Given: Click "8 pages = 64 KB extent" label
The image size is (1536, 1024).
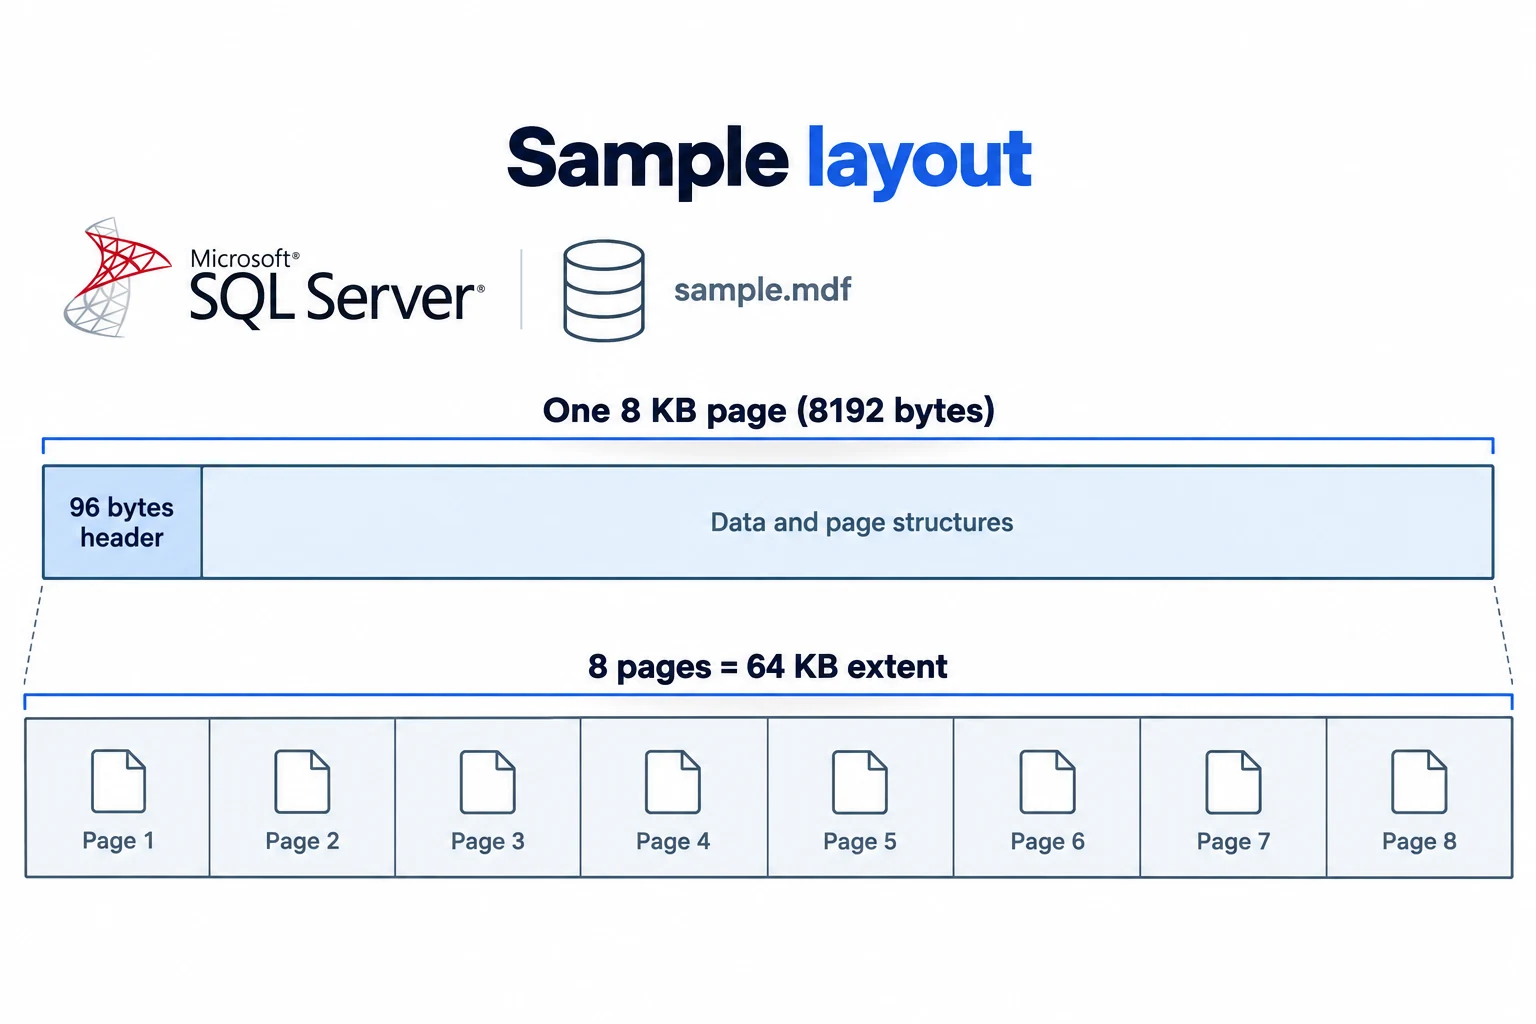Looking at the screenshot, I should (x=768, y=666).
